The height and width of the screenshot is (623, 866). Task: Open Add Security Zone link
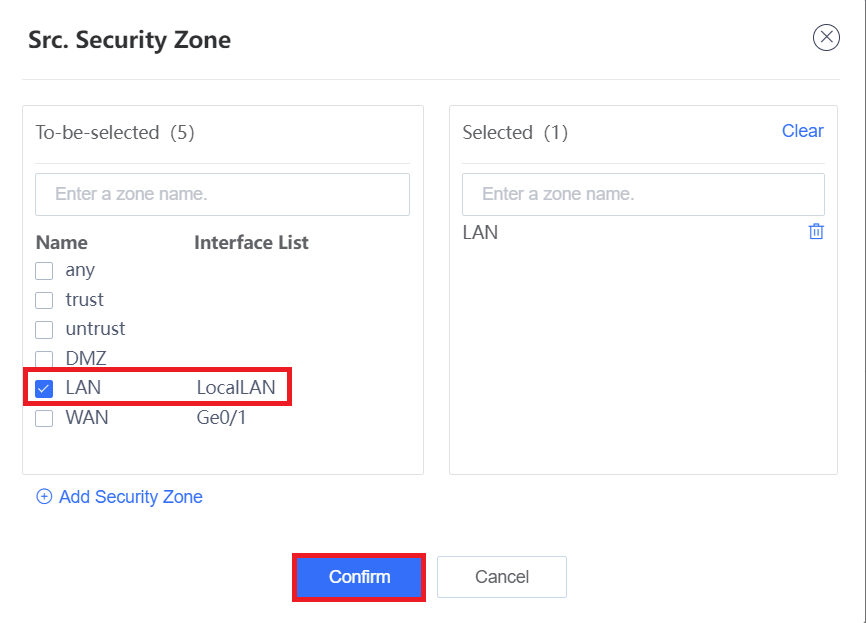(130, 497)
